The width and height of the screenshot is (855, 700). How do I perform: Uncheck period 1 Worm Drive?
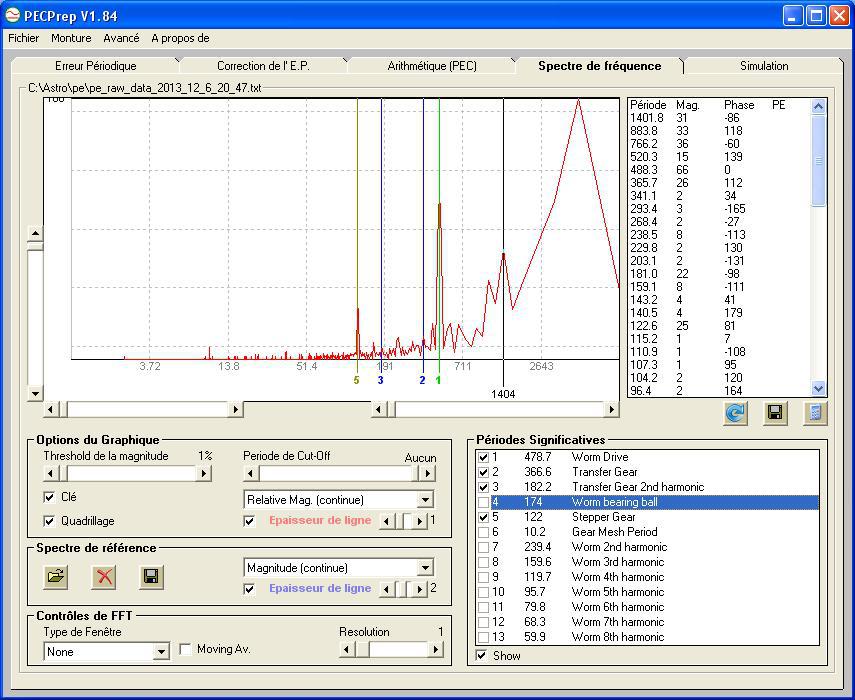[x=483, y=457]
